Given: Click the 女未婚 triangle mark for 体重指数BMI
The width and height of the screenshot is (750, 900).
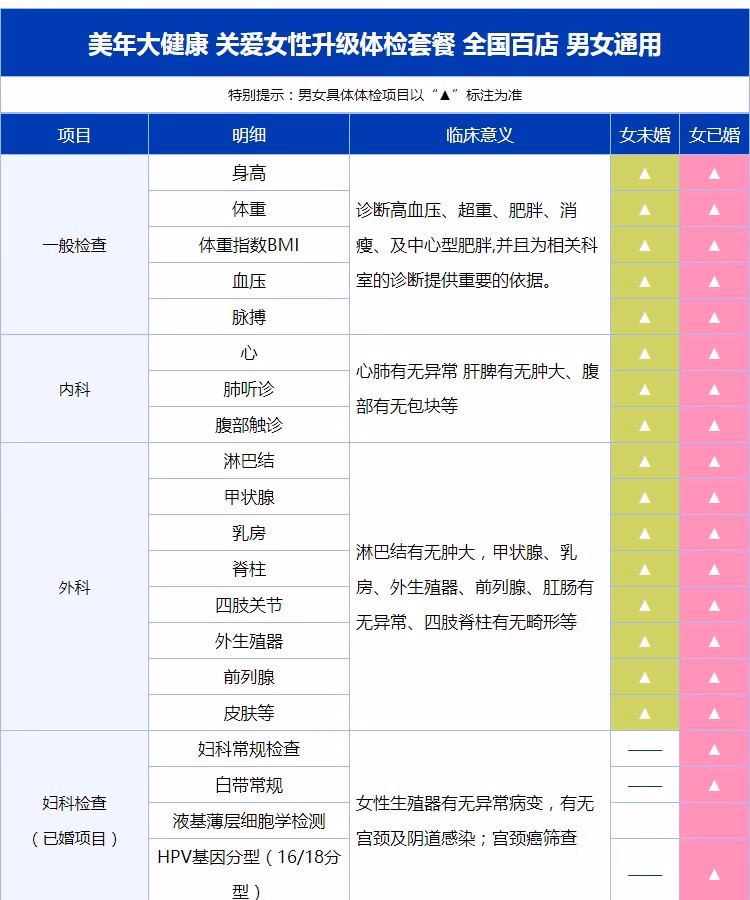Looking at the screenshot, I should (x=644, y=246).
